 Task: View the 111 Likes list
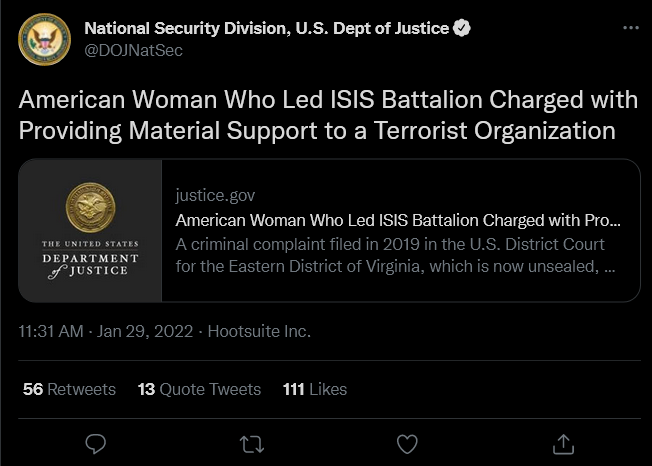tap(315, 390)
